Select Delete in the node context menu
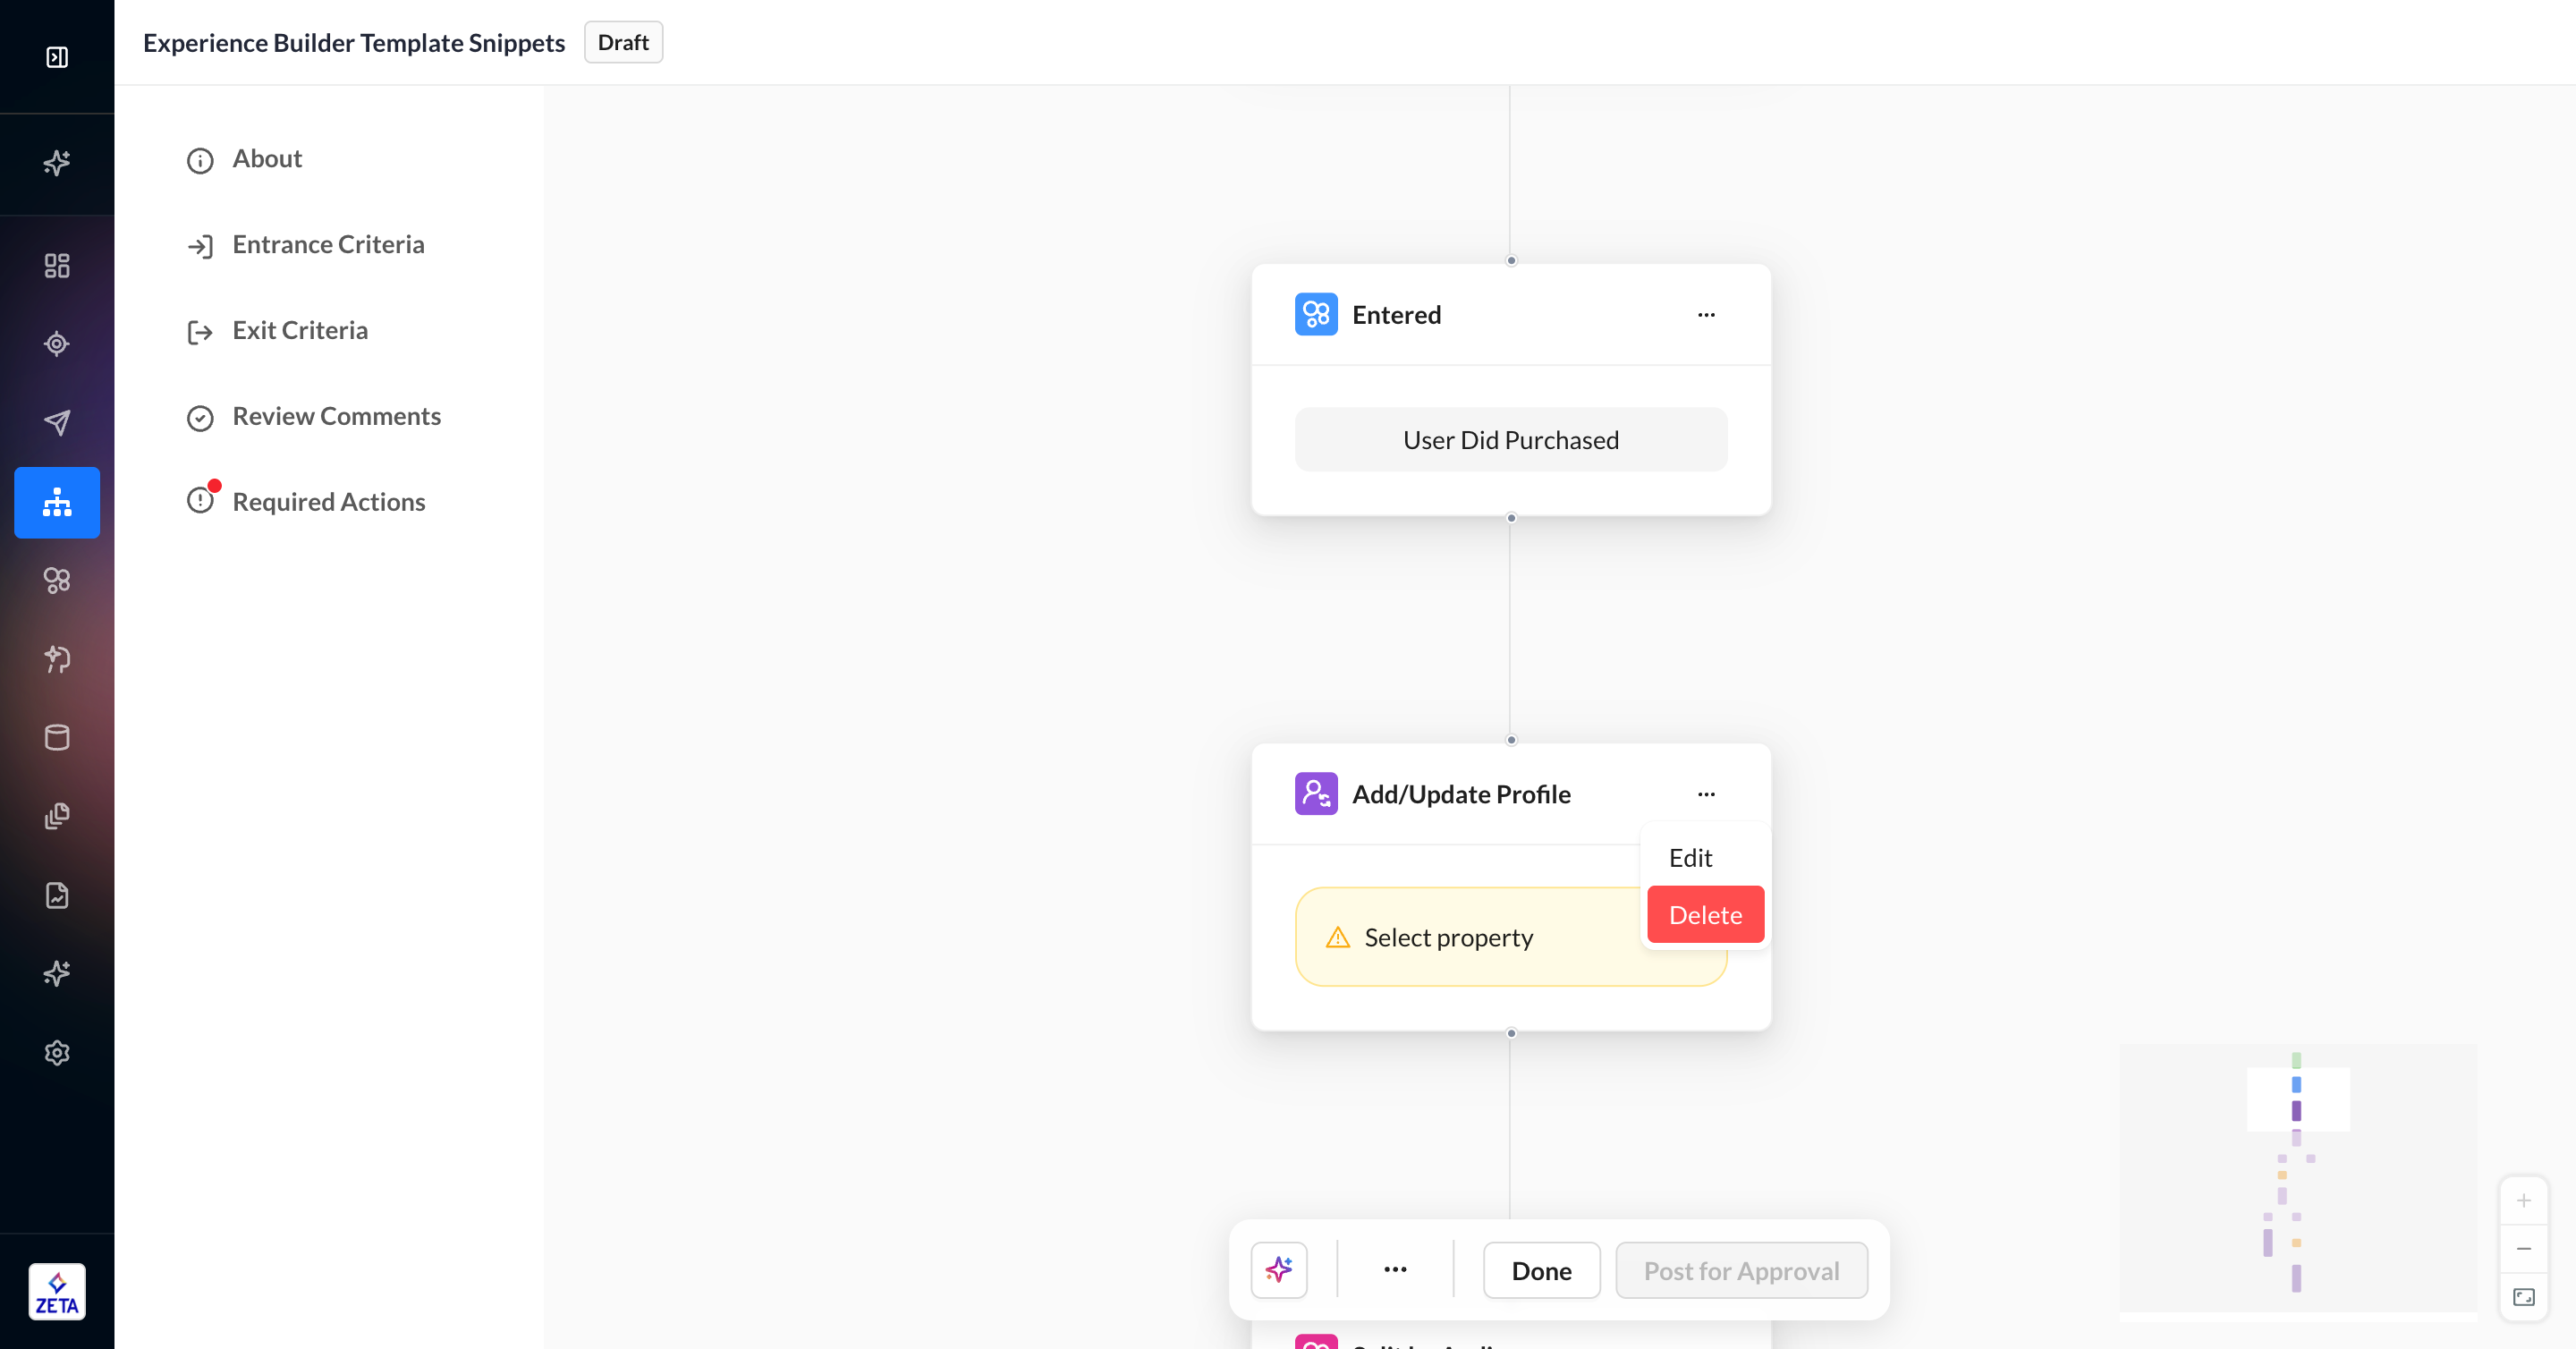The image size is (2576, 1349). tap(1705, 915)
